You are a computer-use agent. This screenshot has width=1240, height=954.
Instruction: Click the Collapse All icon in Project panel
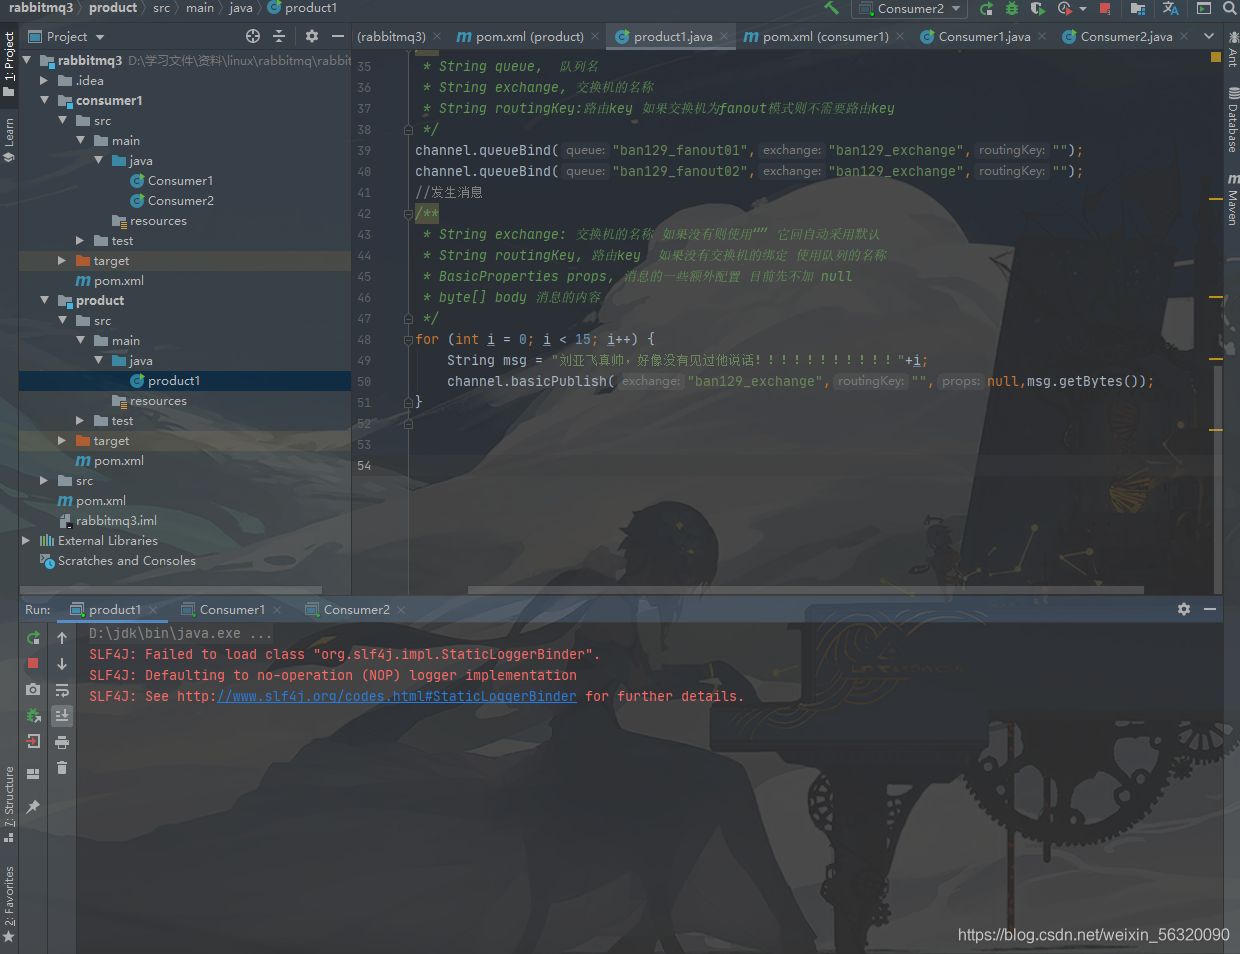tap(279, 36)
